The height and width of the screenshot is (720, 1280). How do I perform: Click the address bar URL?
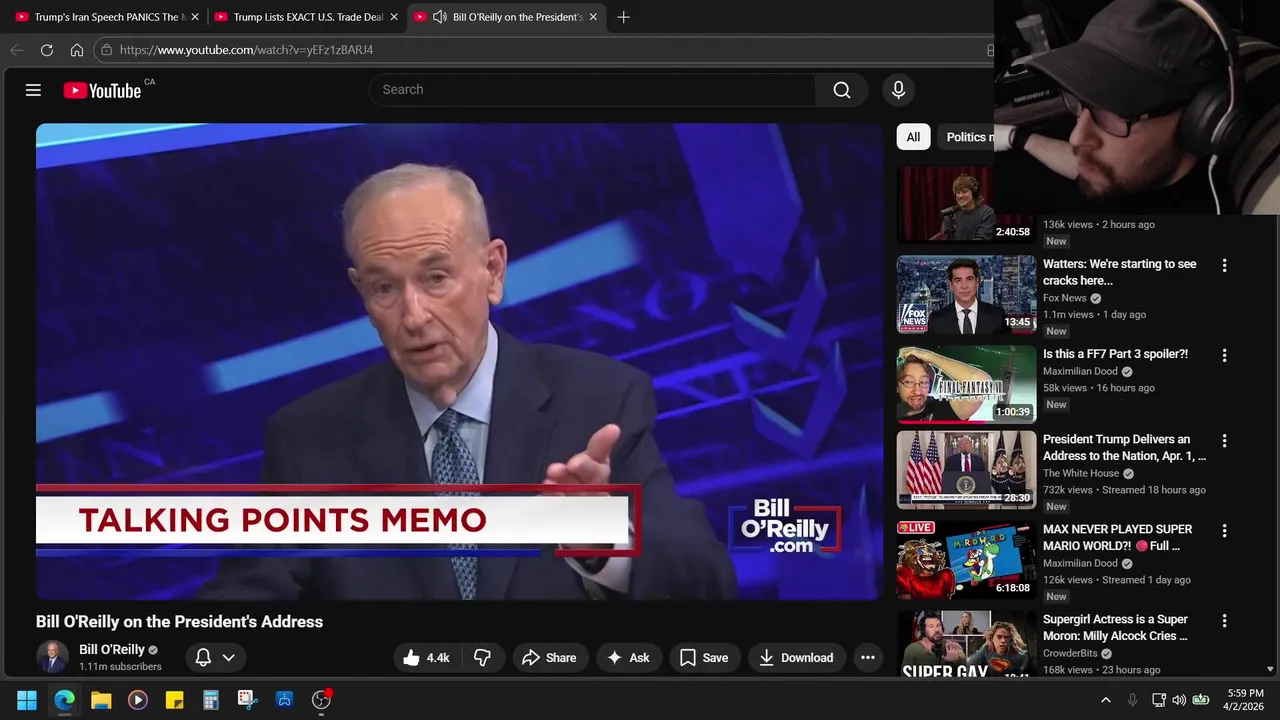[x=246, y=50]
